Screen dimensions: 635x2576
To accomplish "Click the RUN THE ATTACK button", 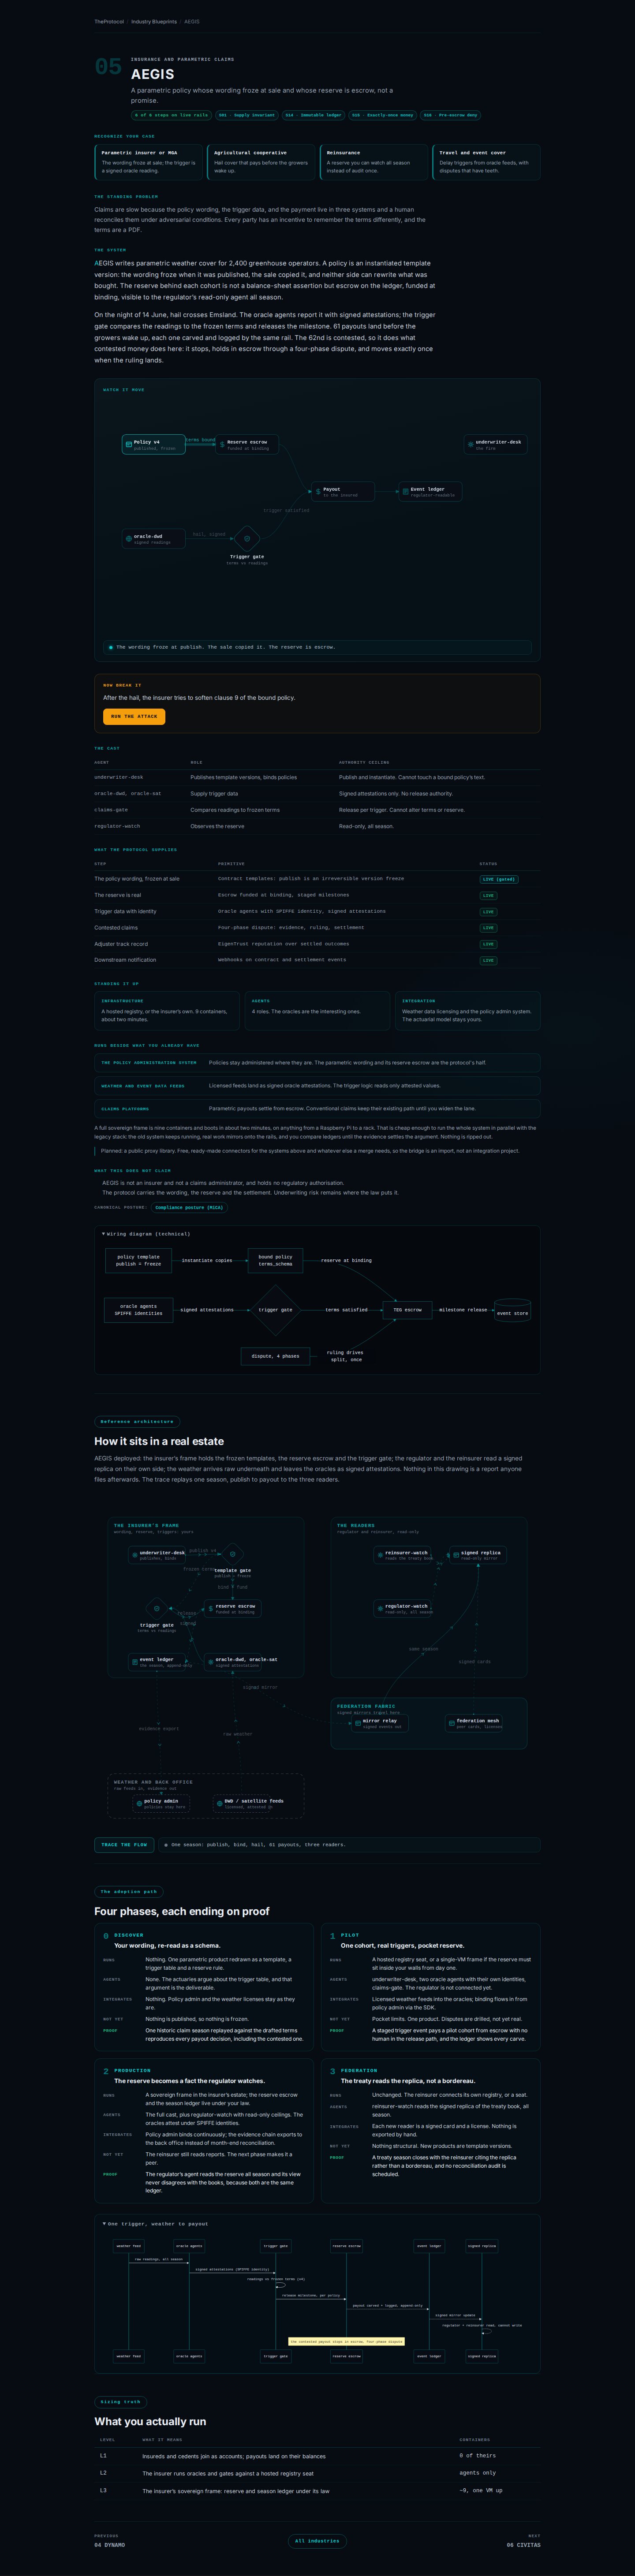I will click(x=134, y=716).
